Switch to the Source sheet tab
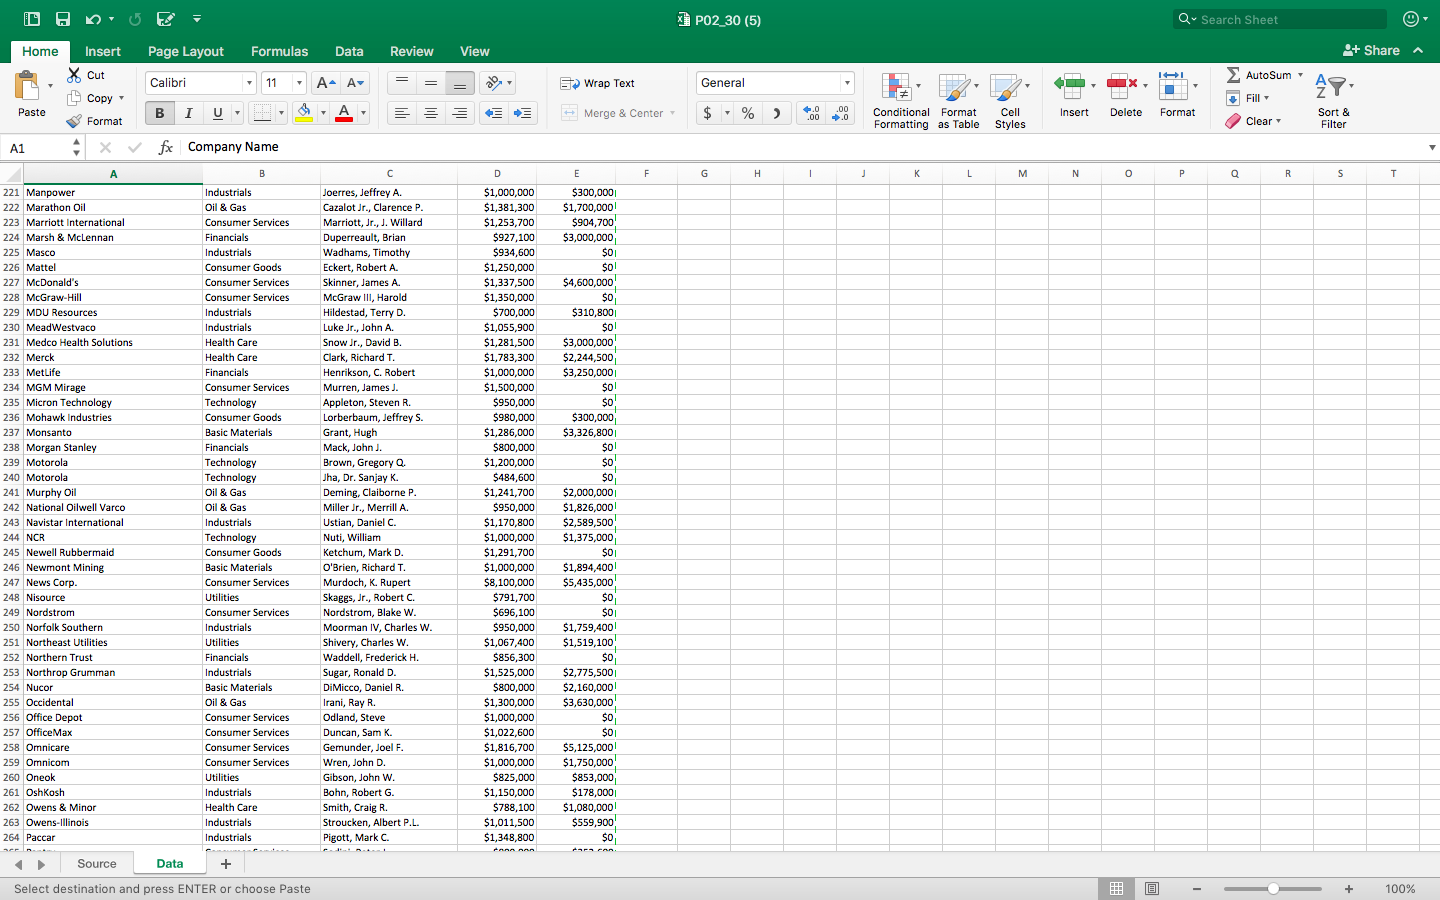This screenshot has width=1440, height=900. pyautogui.click(x=96, y=864)
